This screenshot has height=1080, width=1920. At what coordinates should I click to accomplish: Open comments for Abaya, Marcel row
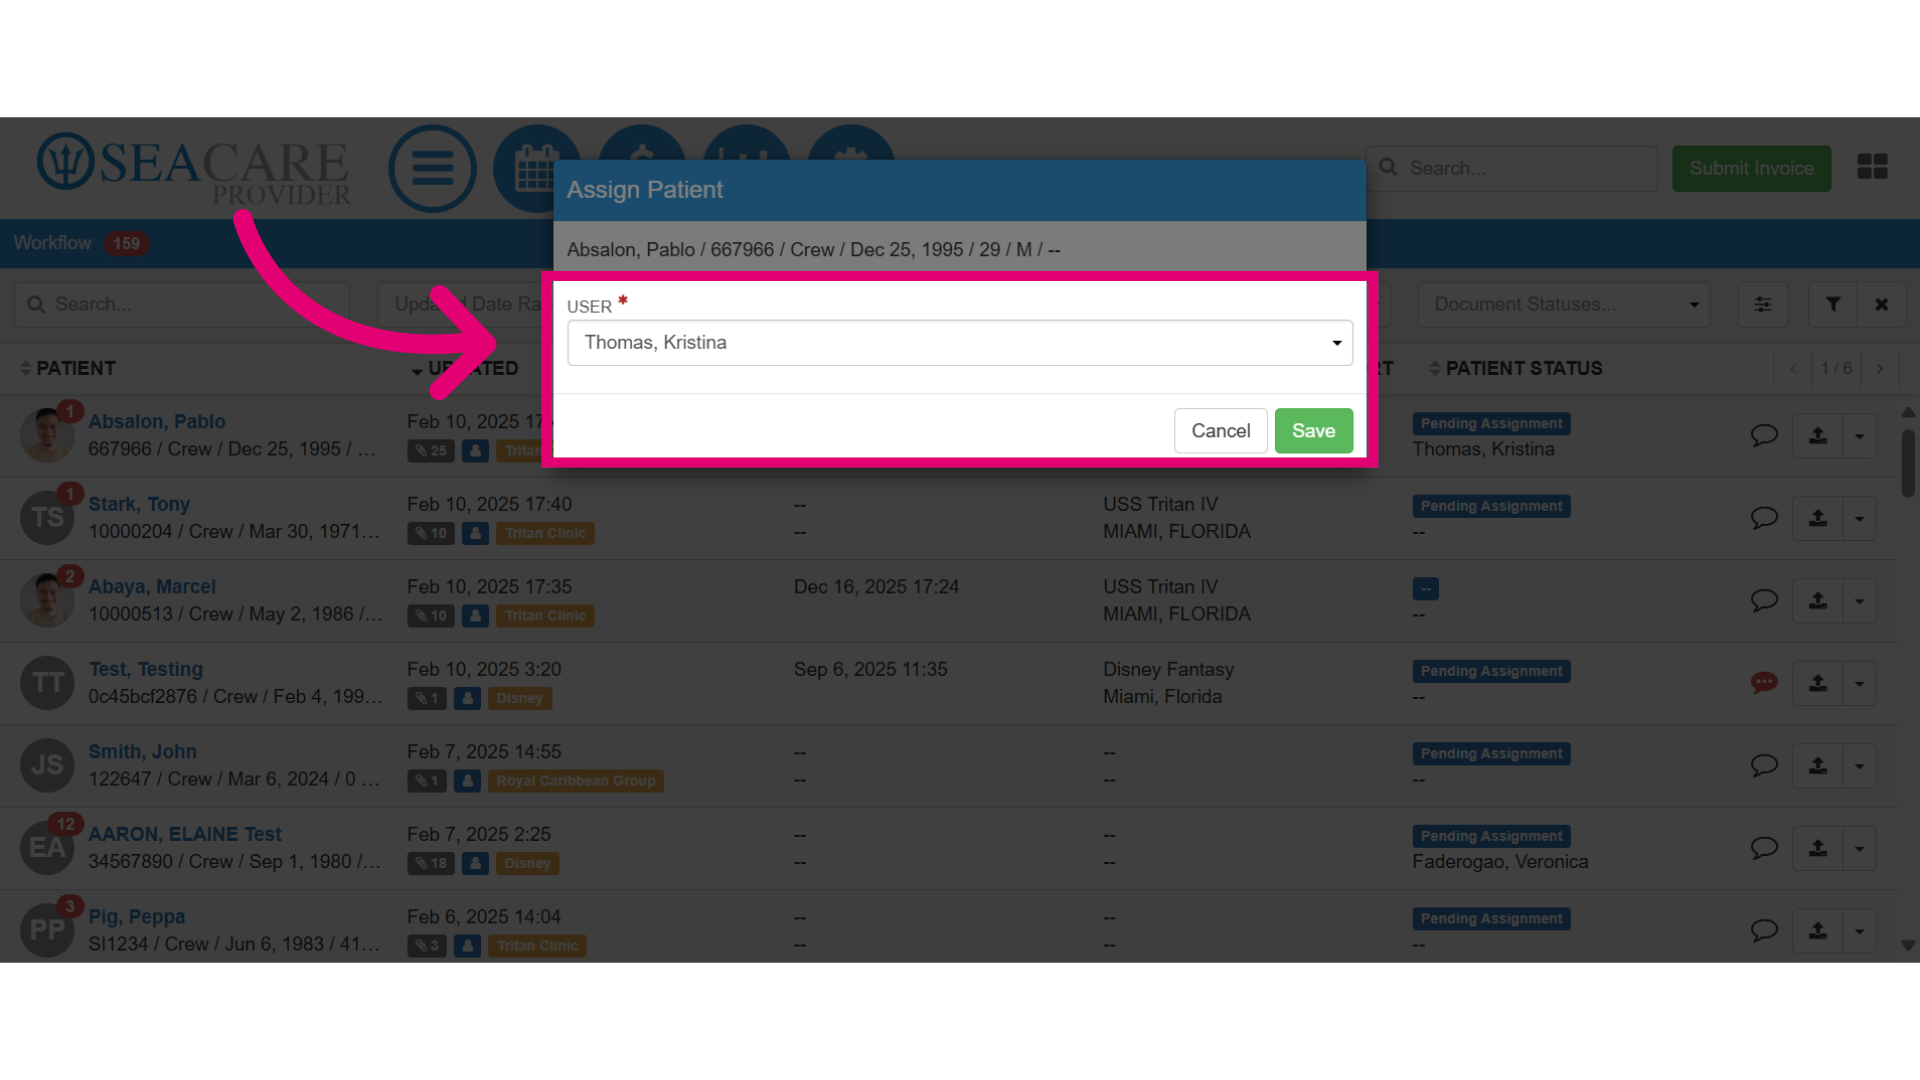coord(1763,600)
